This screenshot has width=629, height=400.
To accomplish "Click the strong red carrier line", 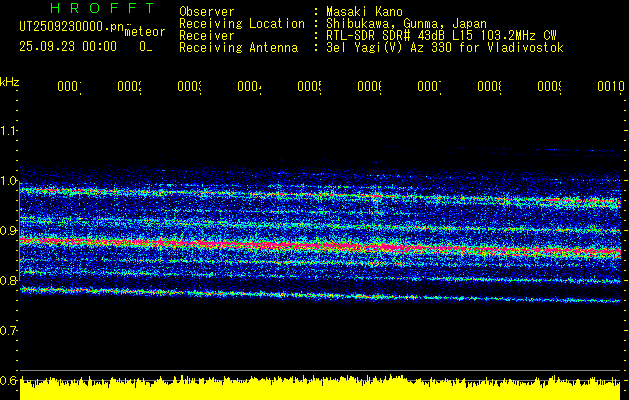I will (x=320, y=246).
